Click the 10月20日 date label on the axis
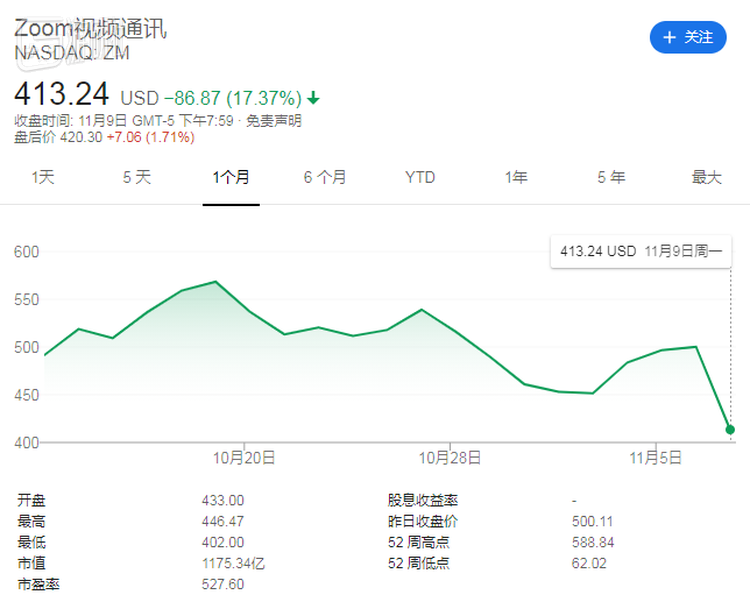The width and height of the screenshot is (750, 609). [x=245, y=457]
